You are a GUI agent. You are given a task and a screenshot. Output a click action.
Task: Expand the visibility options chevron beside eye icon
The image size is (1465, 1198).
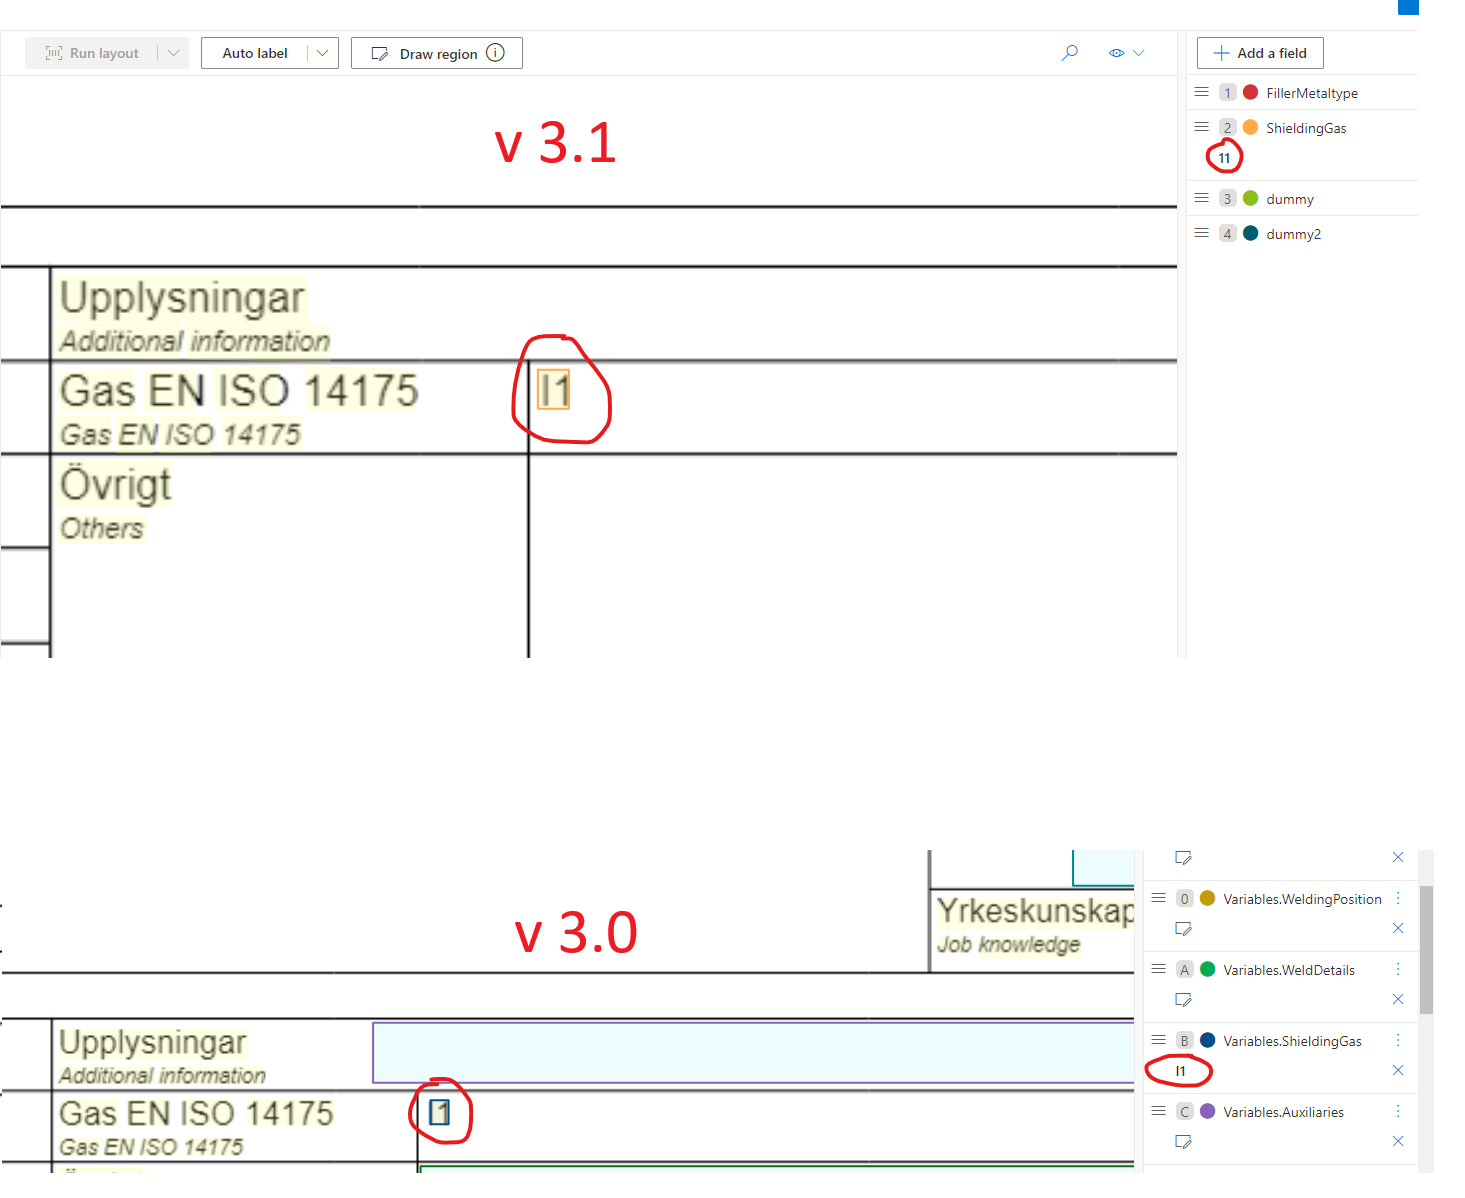point(1139,52)
